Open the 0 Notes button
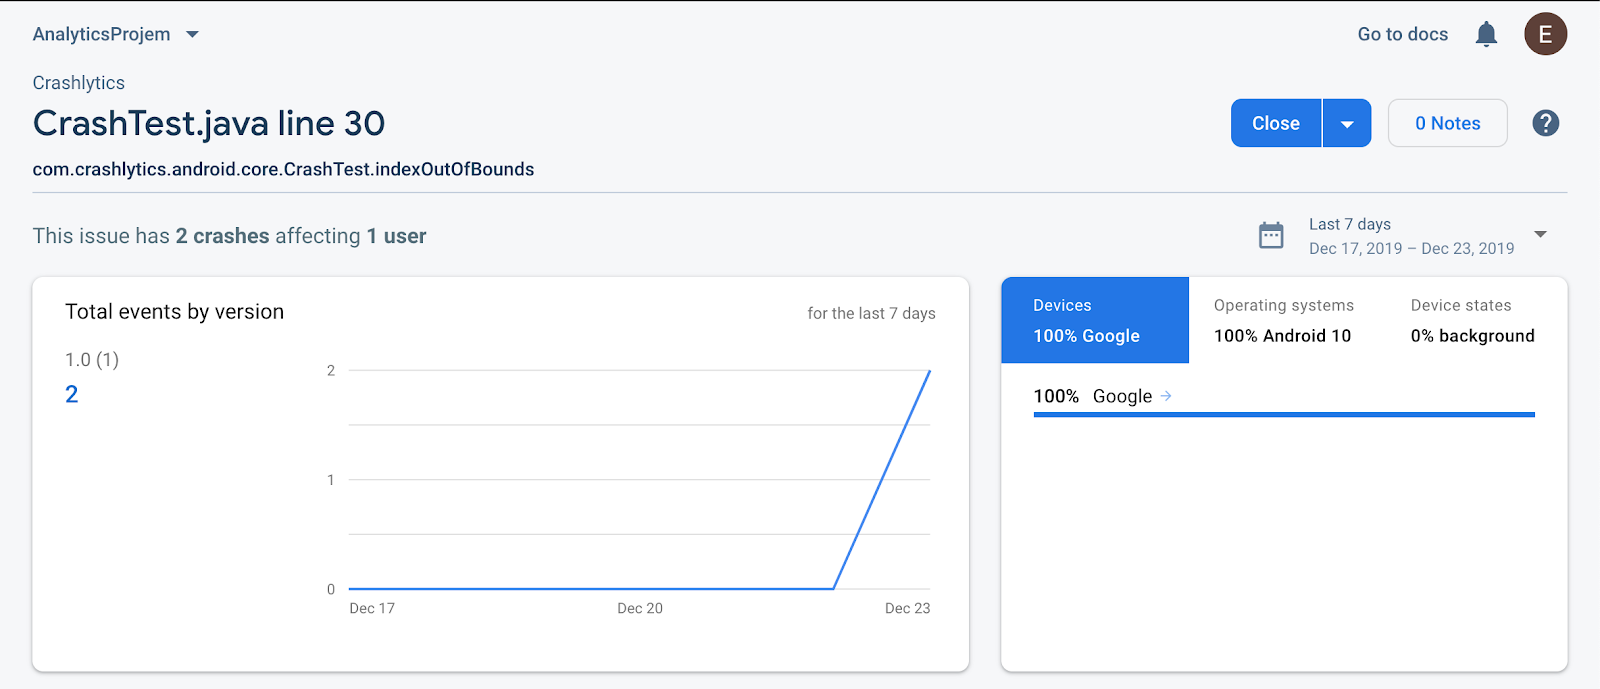This screenshot has height=689, width=1600. [x=1447, y=124]
